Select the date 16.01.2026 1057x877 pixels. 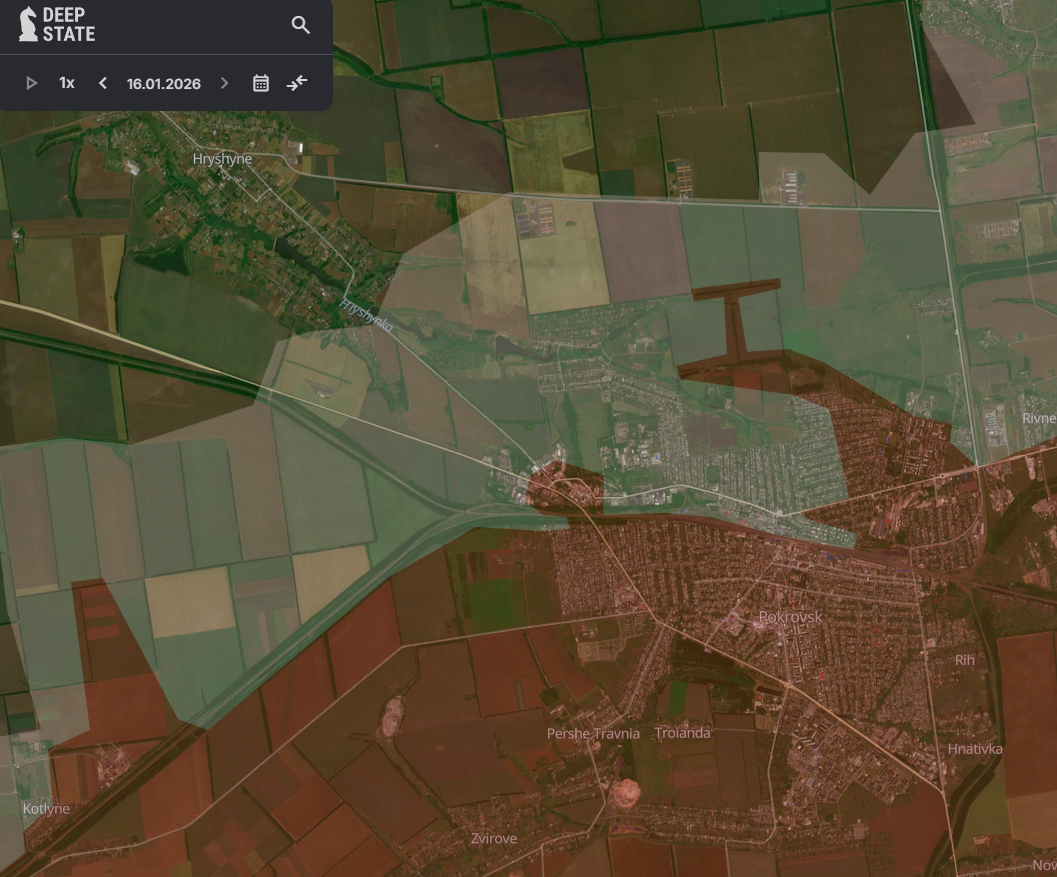(164, 84)
